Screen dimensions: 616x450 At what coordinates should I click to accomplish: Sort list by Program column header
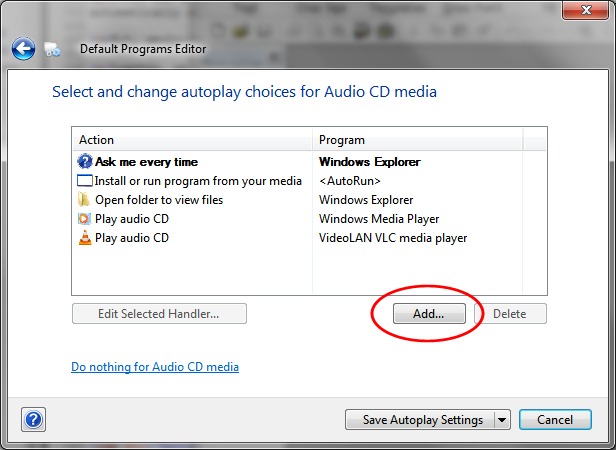[x=417, y=140]
